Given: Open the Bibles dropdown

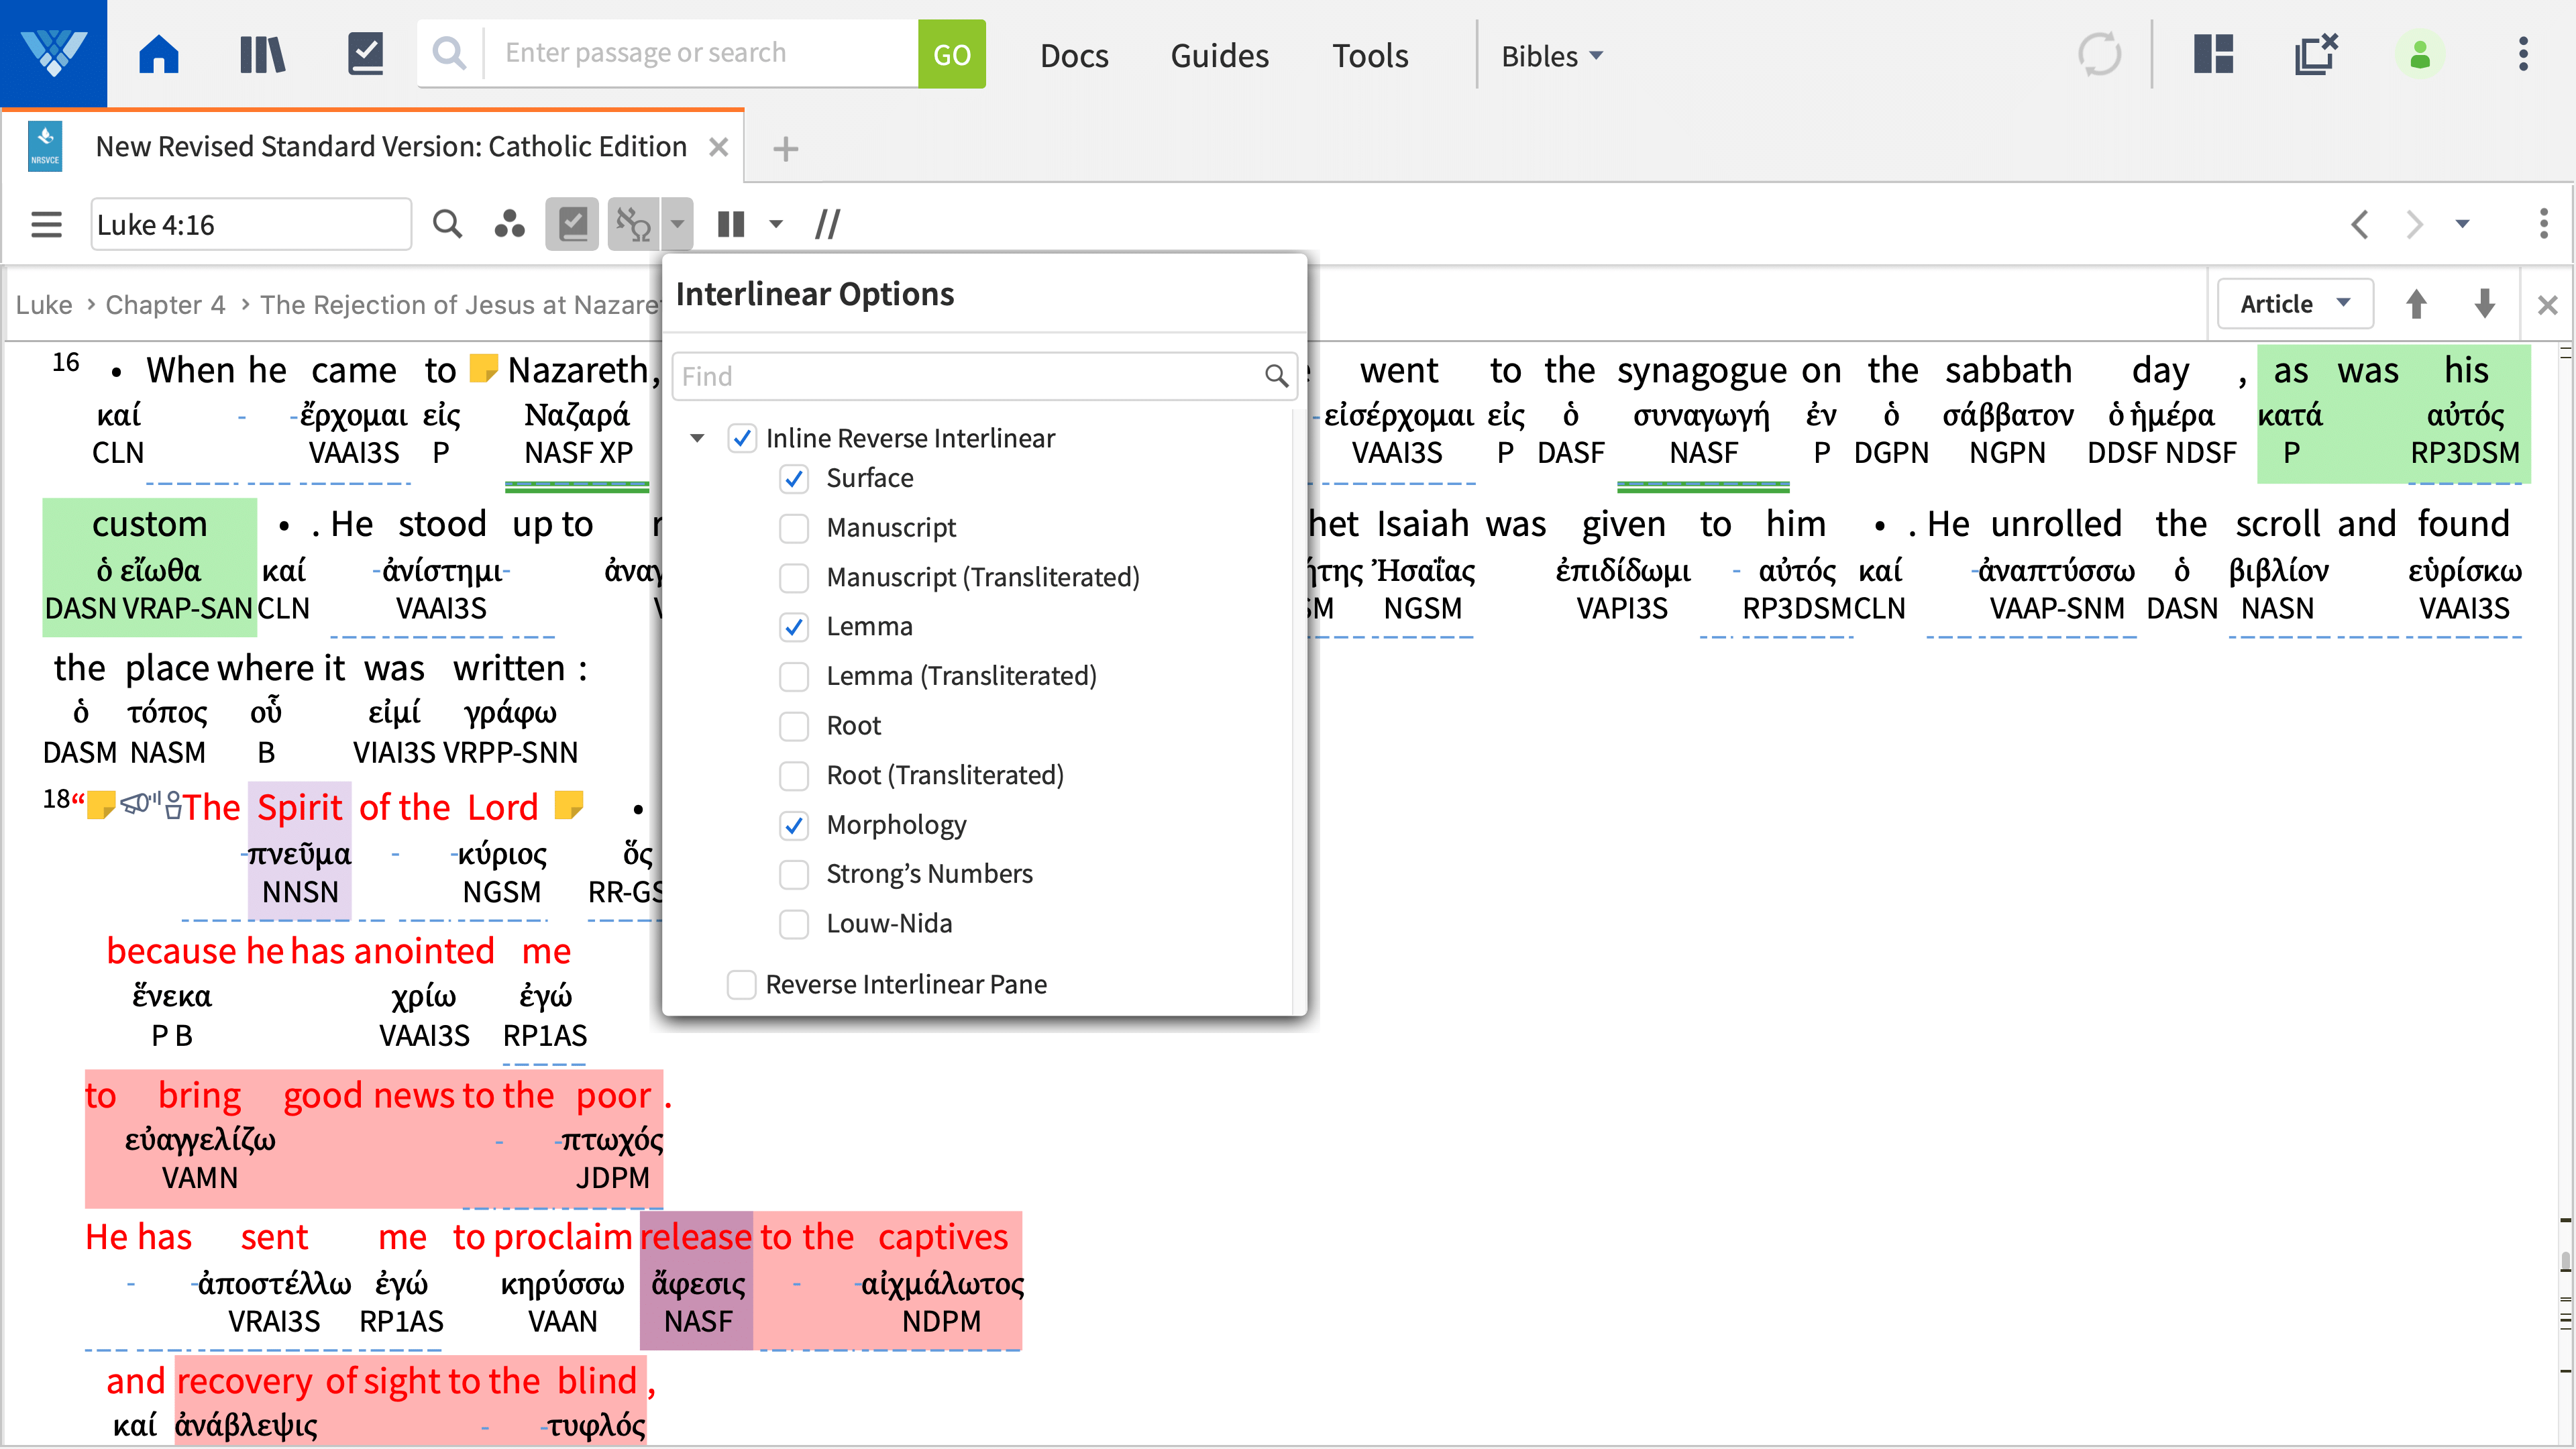Looking at the screenshot, I should [1552, 55].
